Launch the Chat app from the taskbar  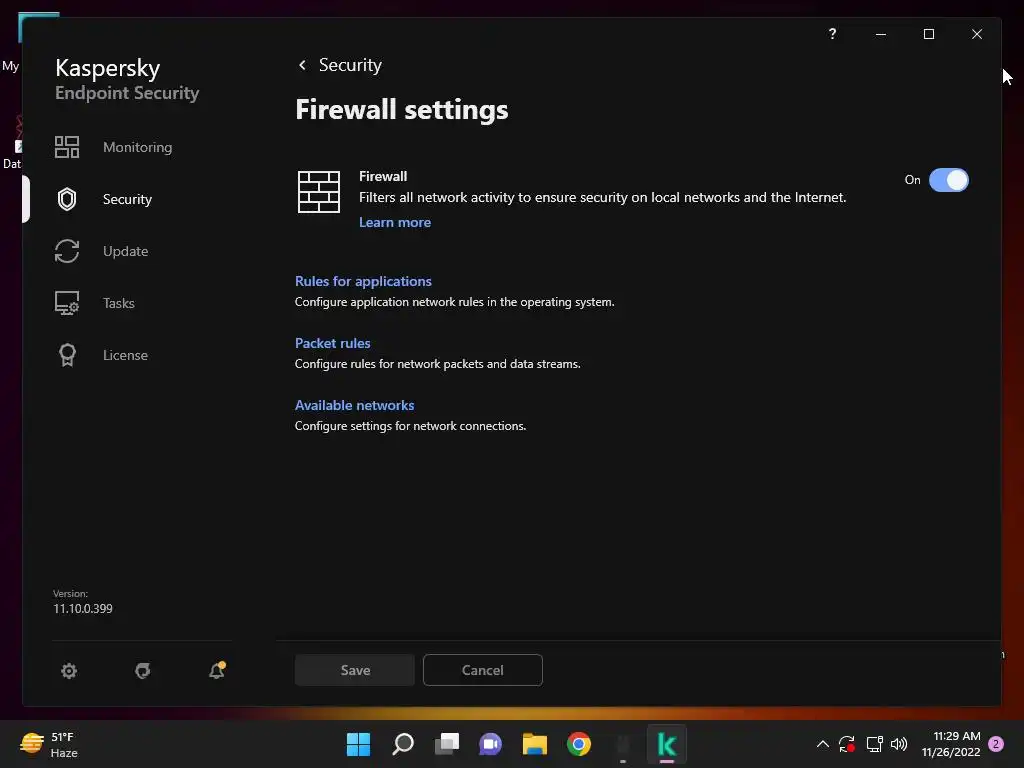pos(490,744)
